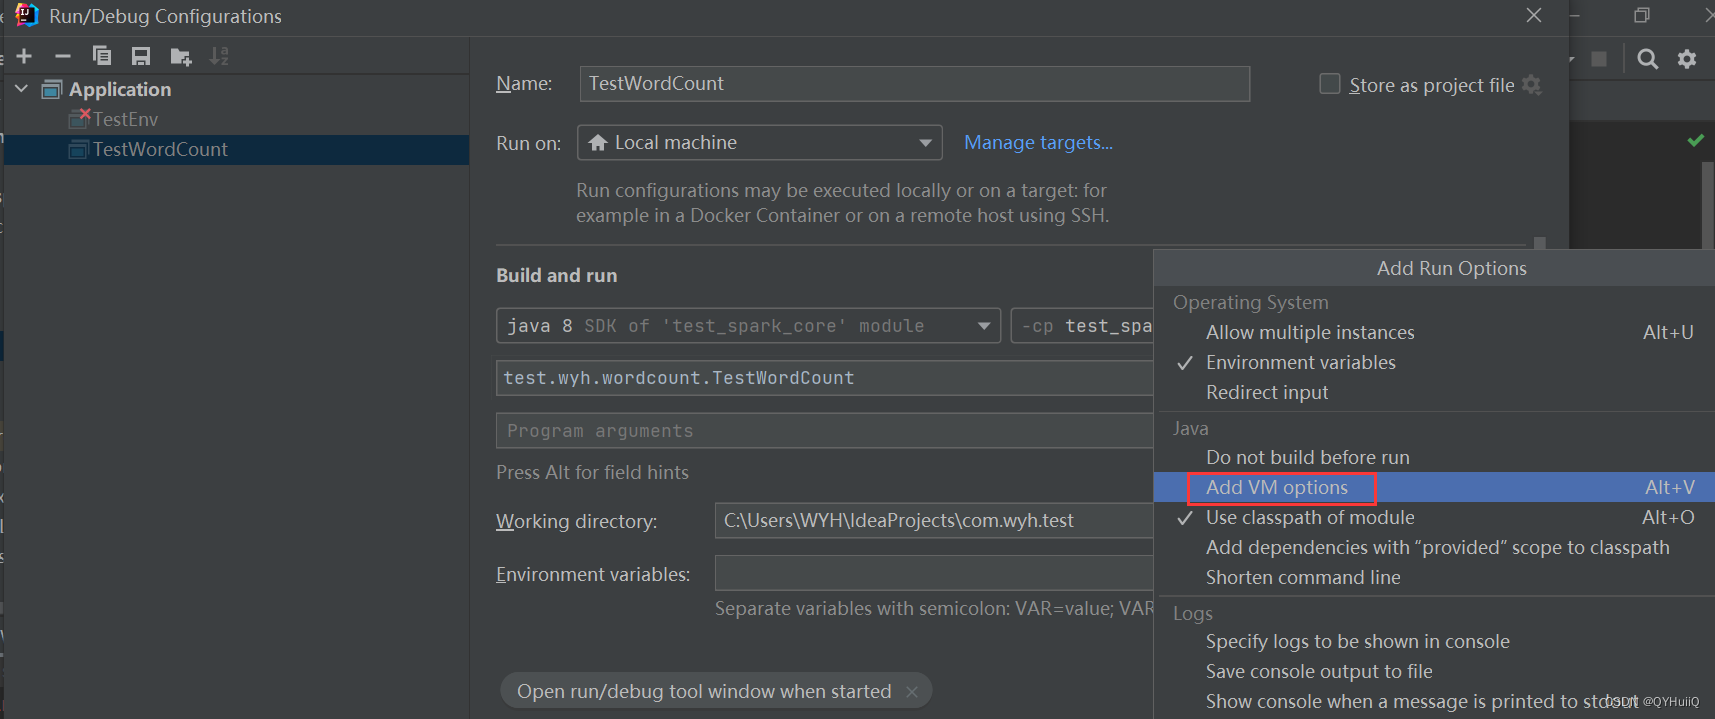Open the -cp classpath module dropdown
Image resolution: width=1715 pixels, height=719 pixels.
1082,326
